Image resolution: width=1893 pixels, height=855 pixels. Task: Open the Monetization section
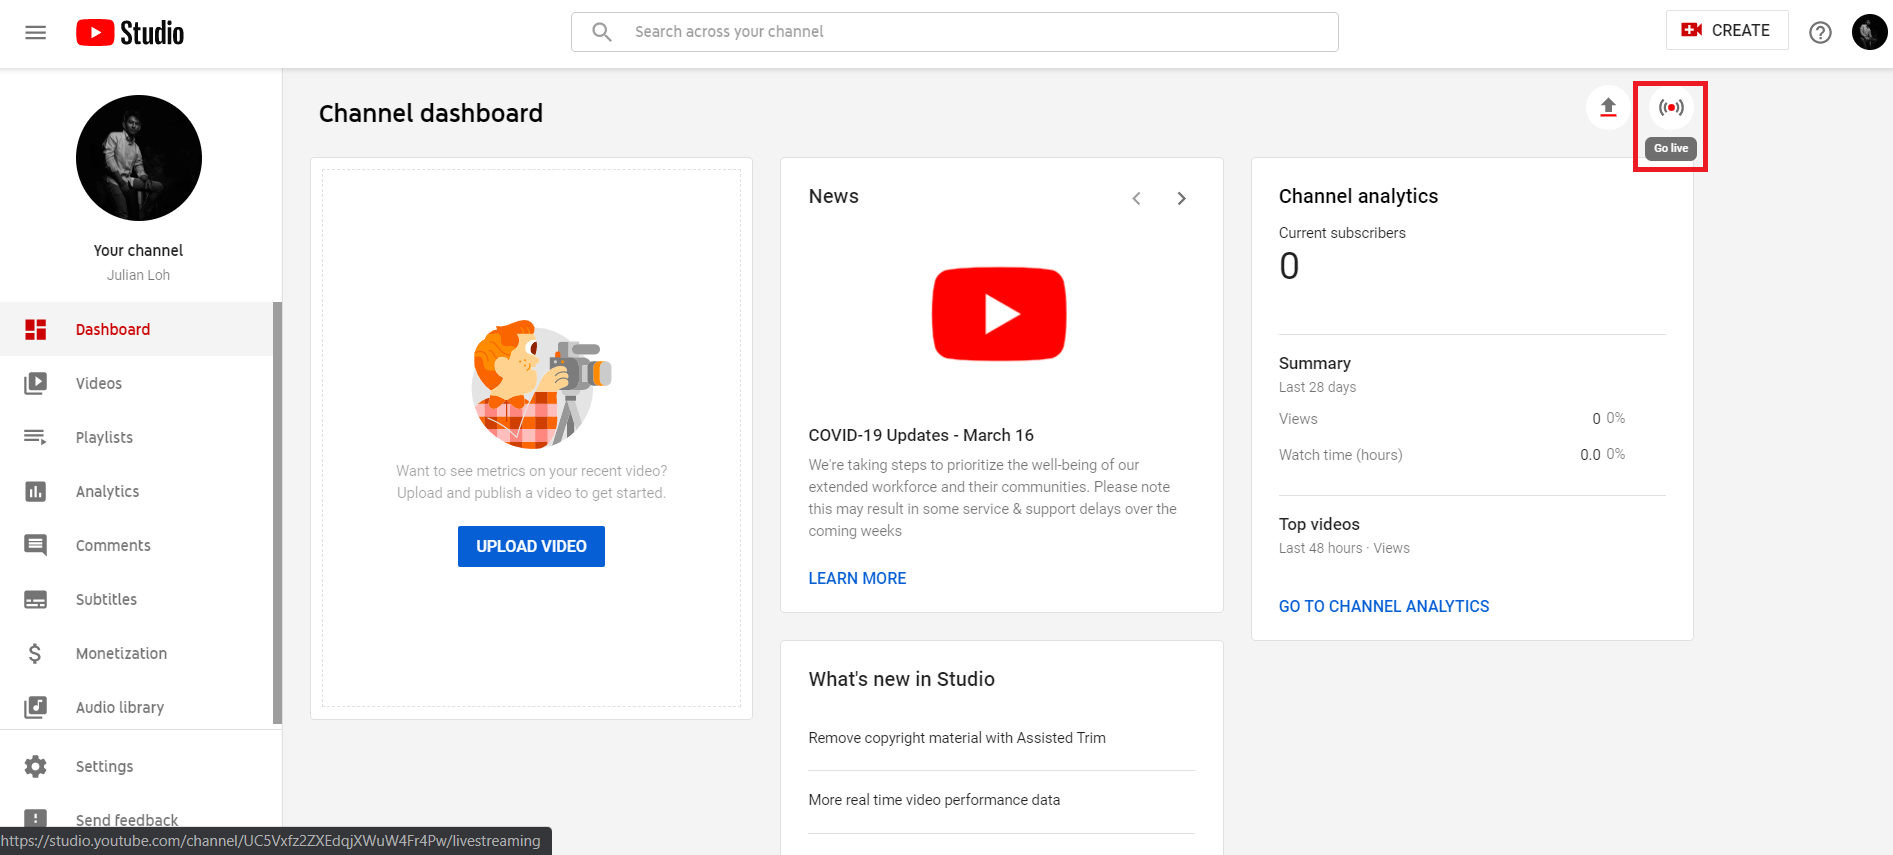[137, 653]
